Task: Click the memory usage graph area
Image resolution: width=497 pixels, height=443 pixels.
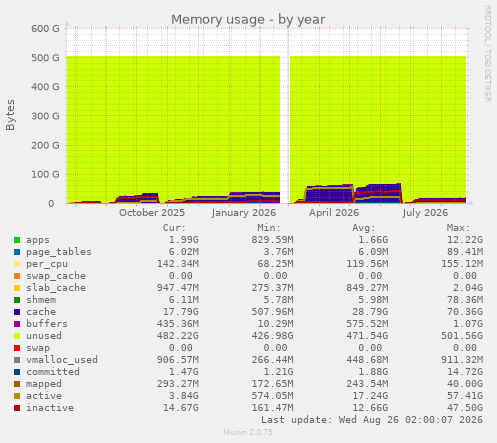Action: [267, 116]
